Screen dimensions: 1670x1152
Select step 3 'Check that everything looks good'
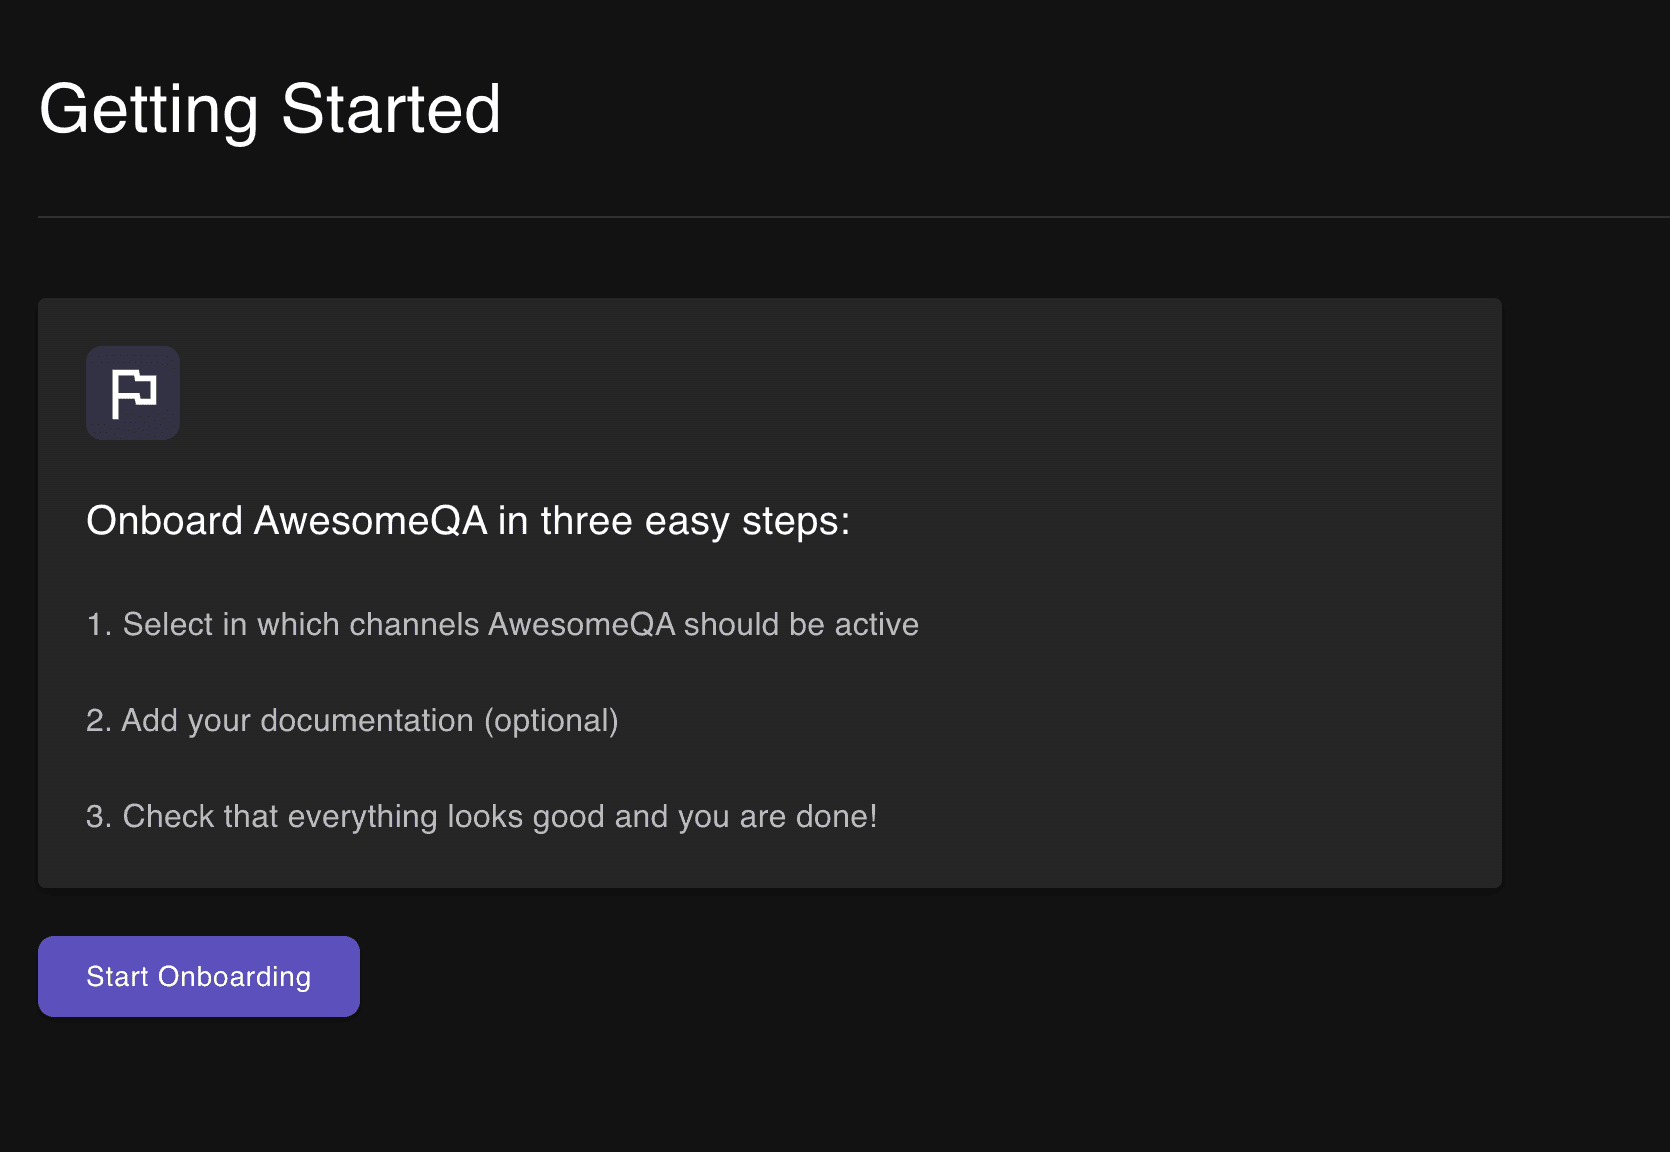pos(481,817)
